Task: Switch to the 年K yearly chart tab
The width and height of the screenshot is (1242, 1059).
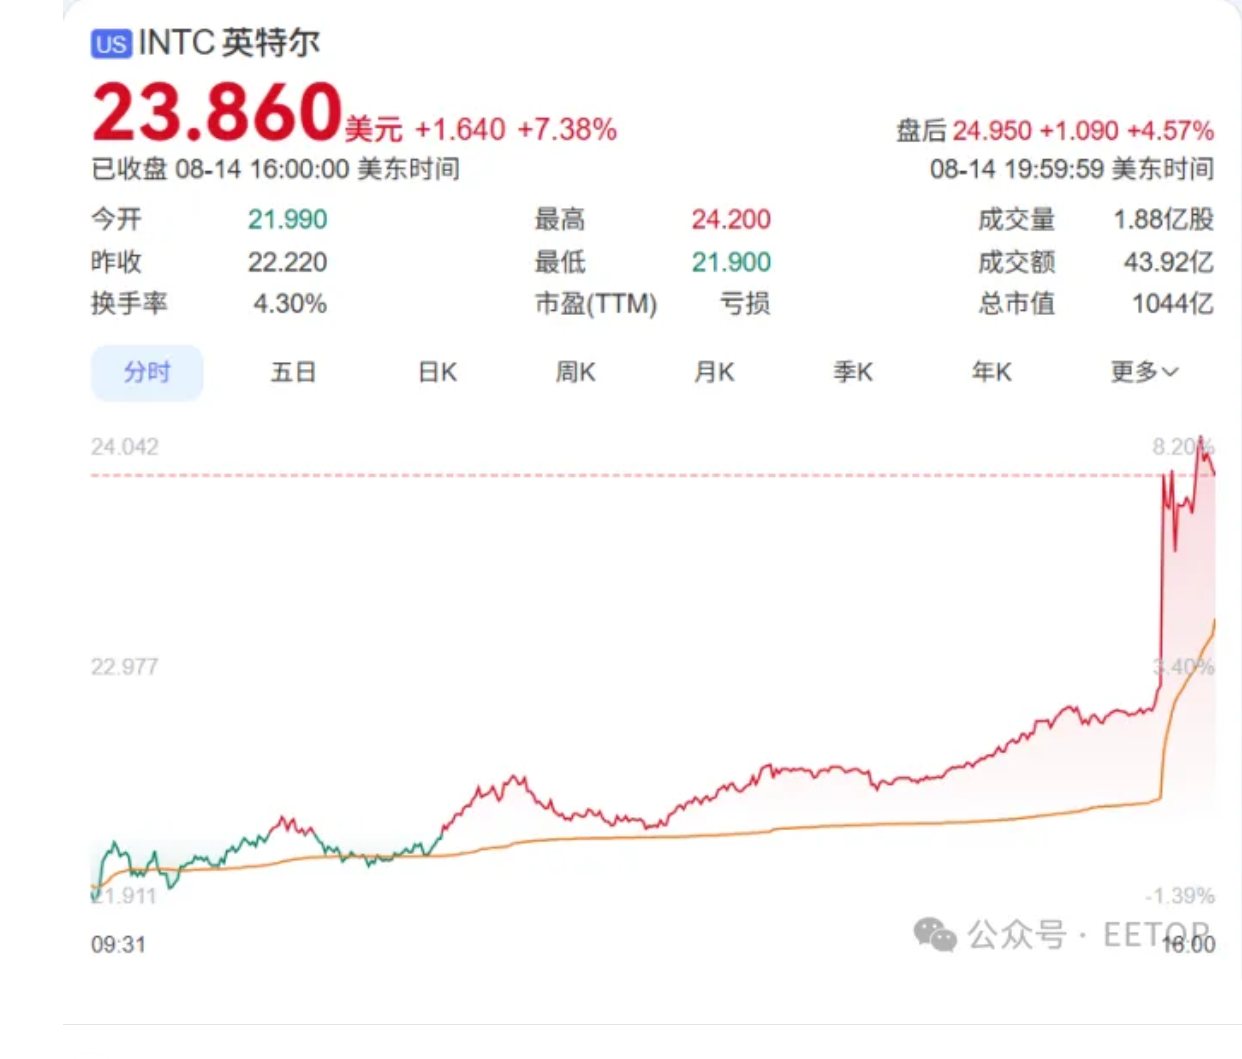Action: coord(991,373)
